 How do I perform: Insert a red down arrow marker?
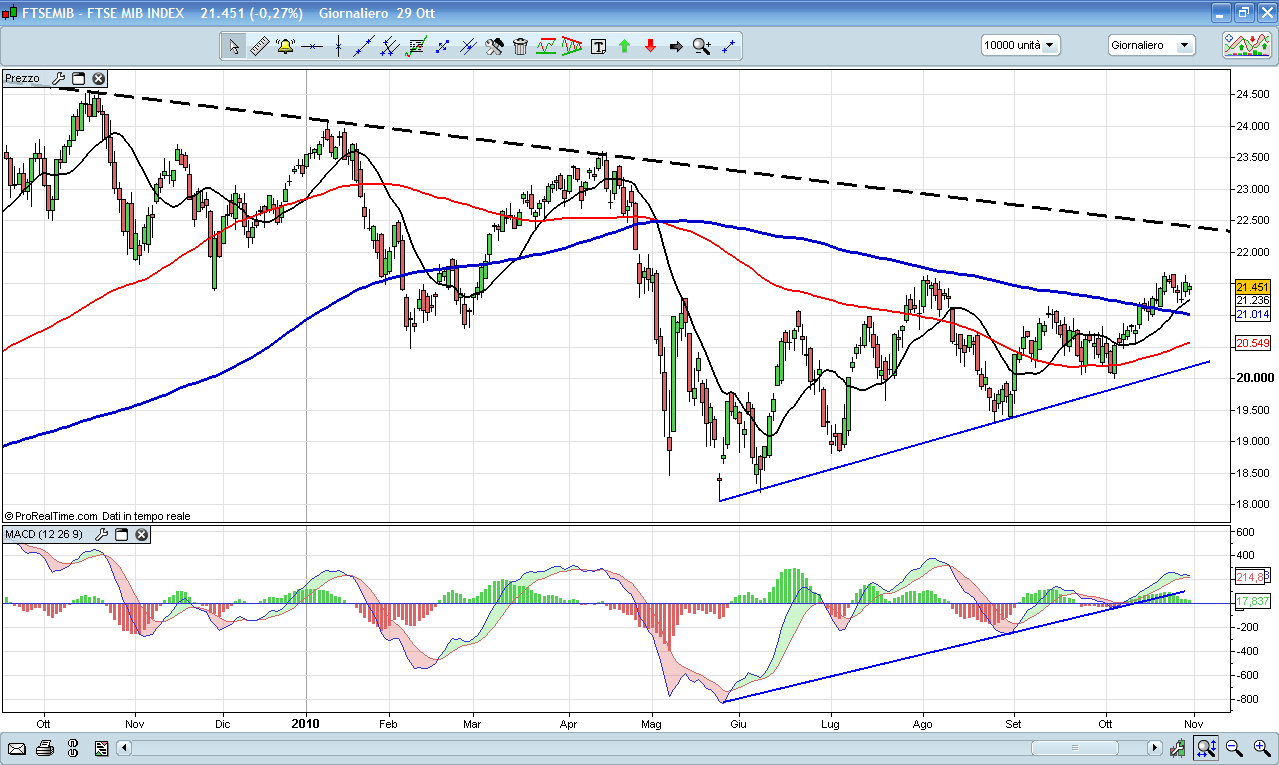point(650,46)
